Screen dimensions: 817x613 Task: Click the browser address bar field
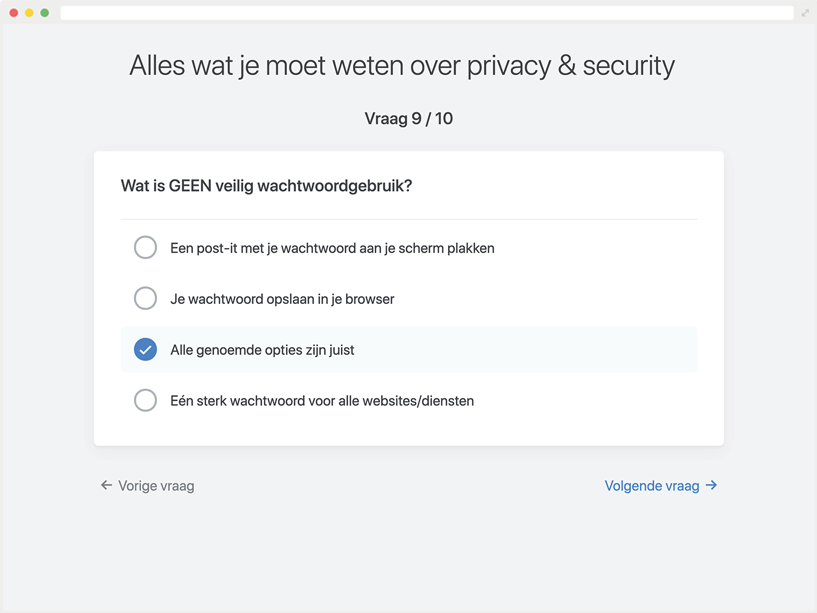point(426,13)
